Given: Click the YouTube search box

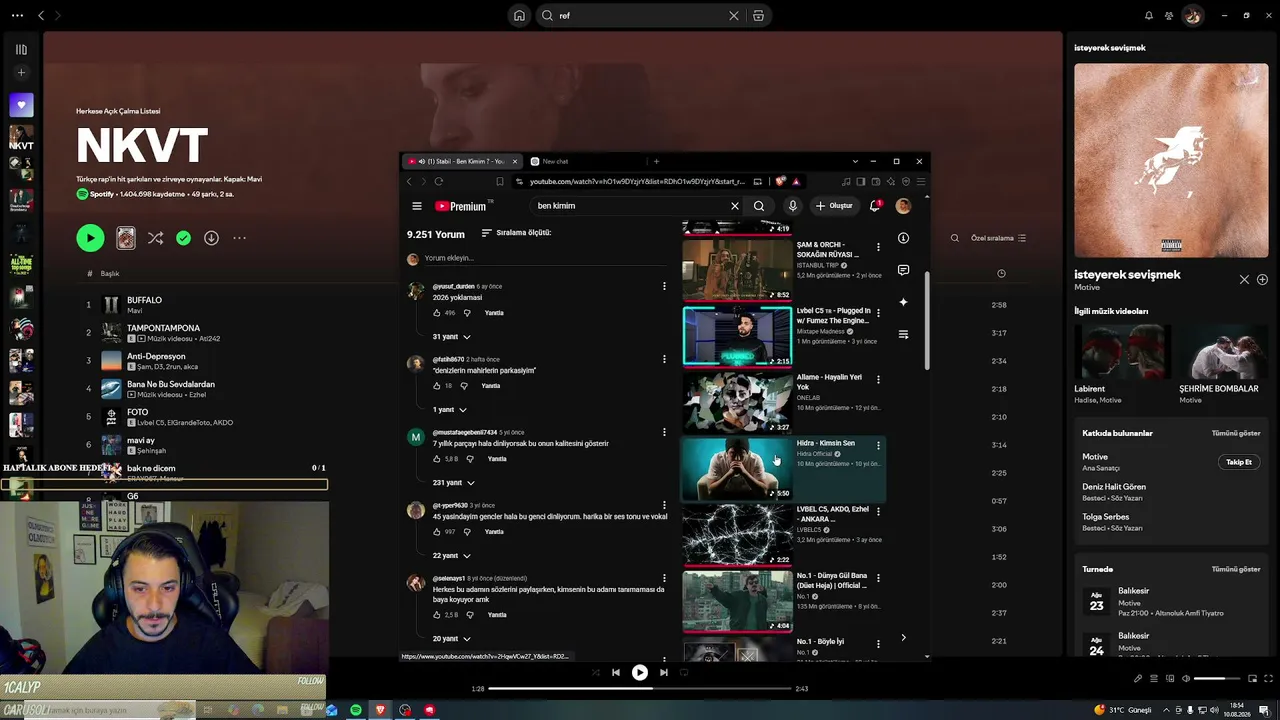Looking at the screenshot, I should pos(630,206).
